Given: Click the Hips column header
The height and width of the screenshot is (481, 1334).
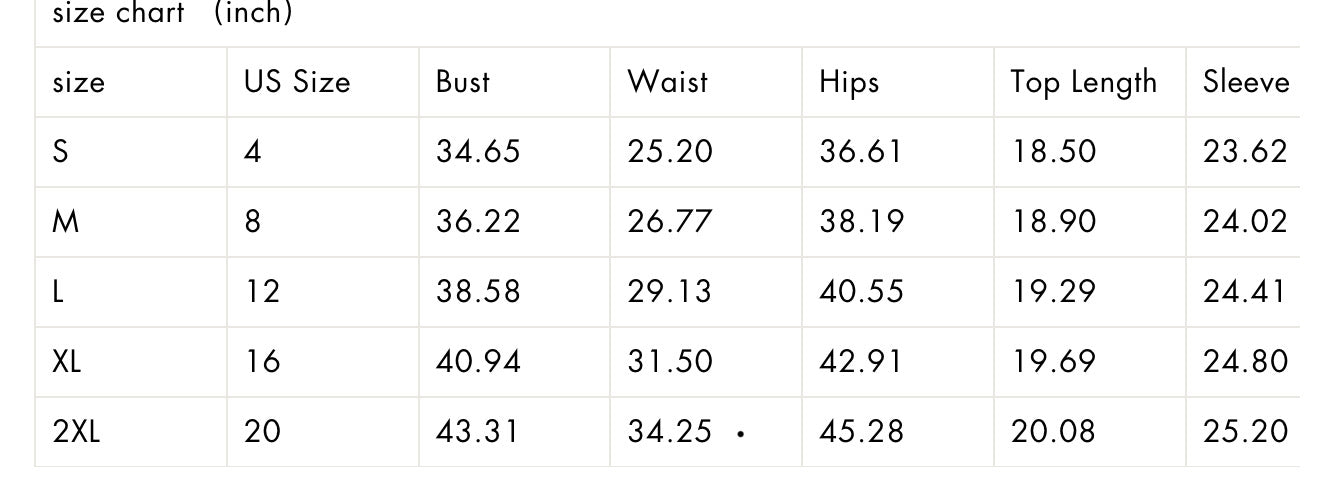Looking at the screenshot, I should click(x=849, y=82).
